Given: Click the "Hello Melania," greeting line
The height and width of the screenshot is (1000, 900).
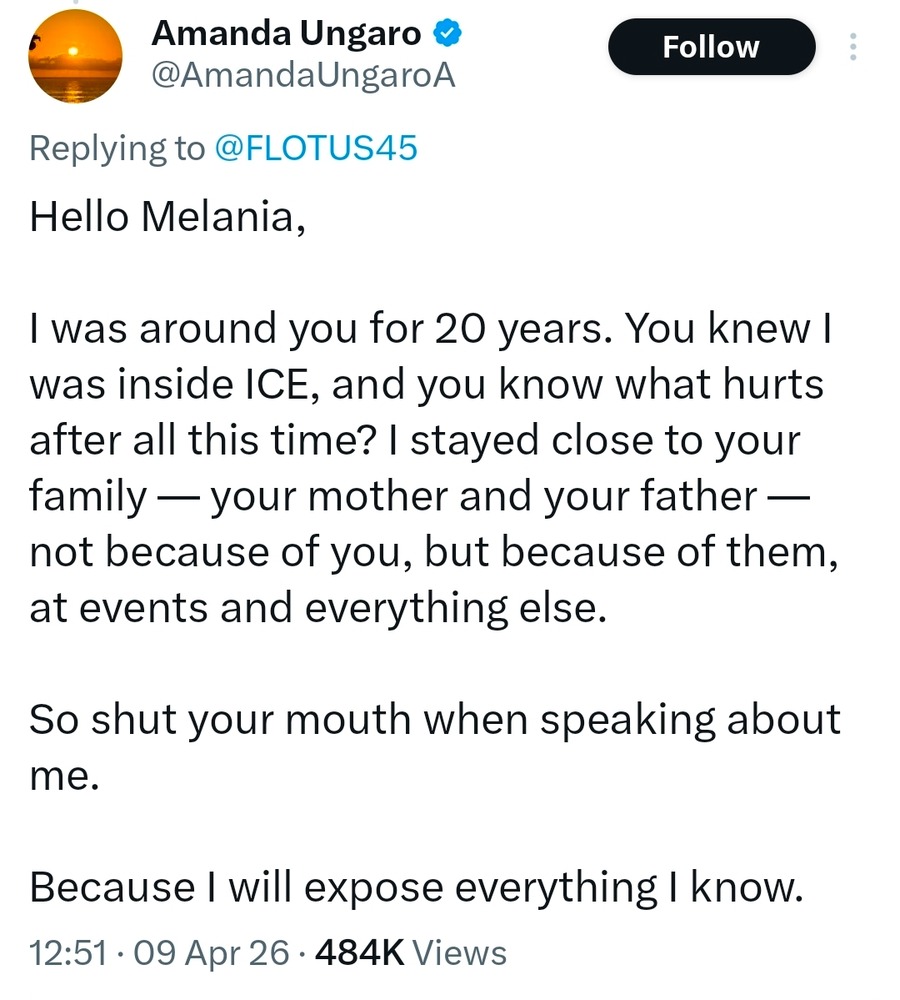Looking at the screenshot, I should pyautogui.click(x=166, y=216).
